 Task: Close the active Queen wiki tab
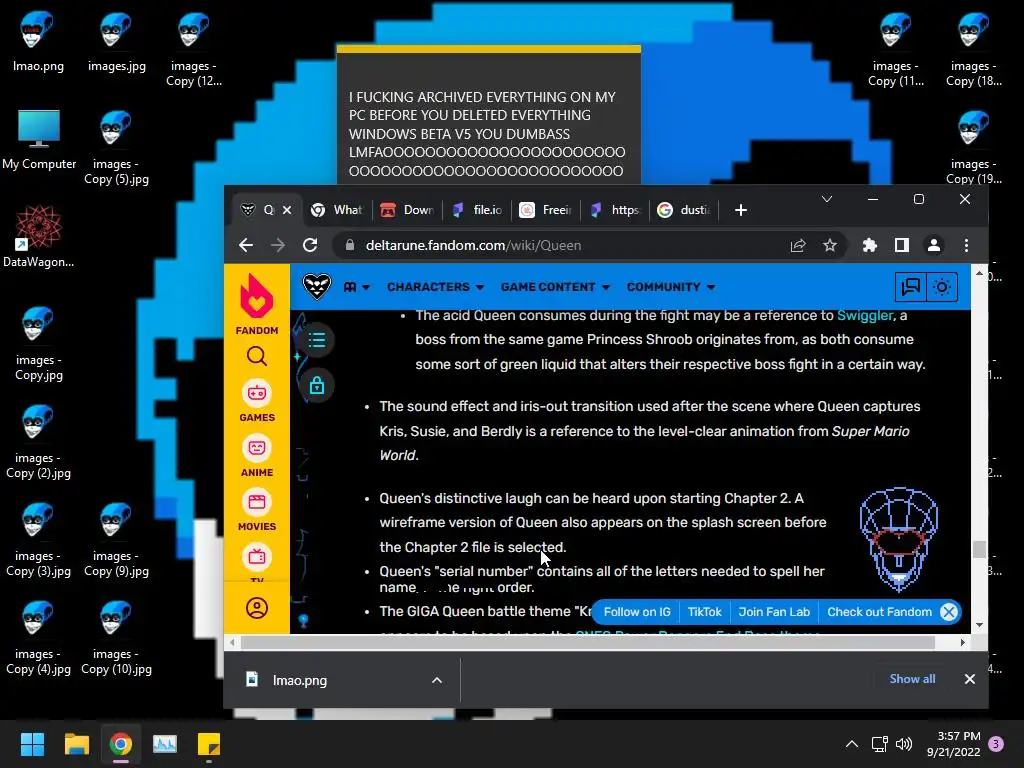(x=287, y=210)
